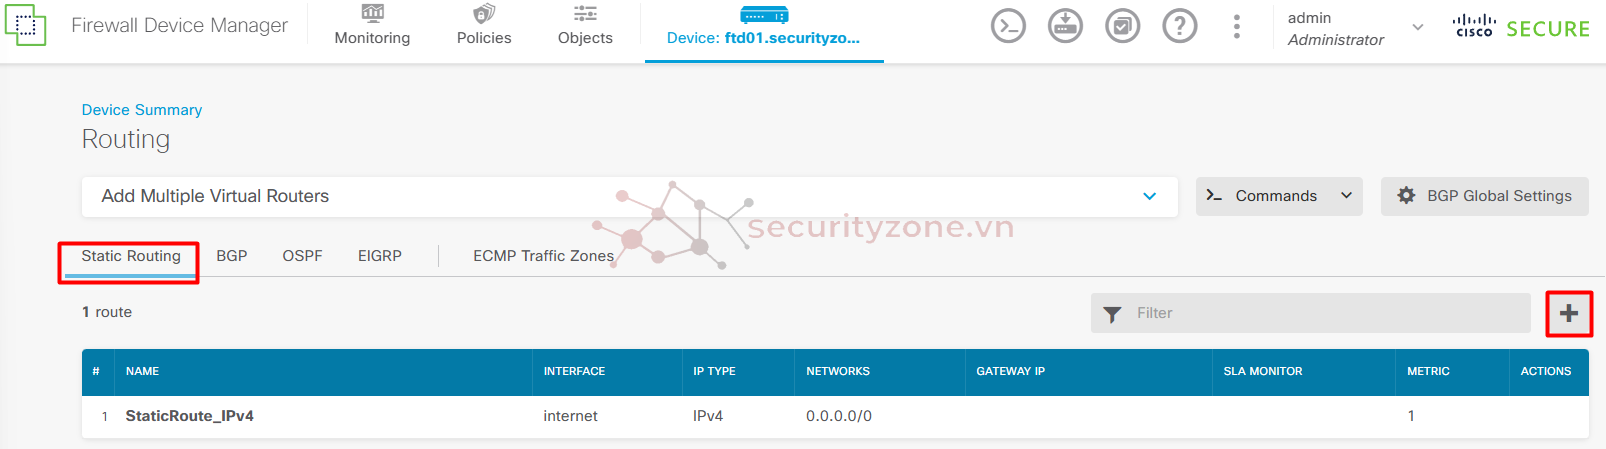Click the deploy changes icon

click(x=1065, y=26)
